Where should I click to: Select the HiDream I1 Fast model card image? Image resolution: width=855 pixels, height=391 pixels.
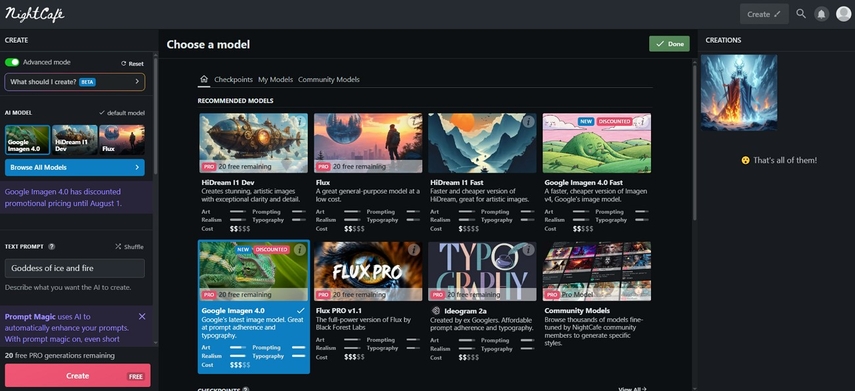[482, 143]
